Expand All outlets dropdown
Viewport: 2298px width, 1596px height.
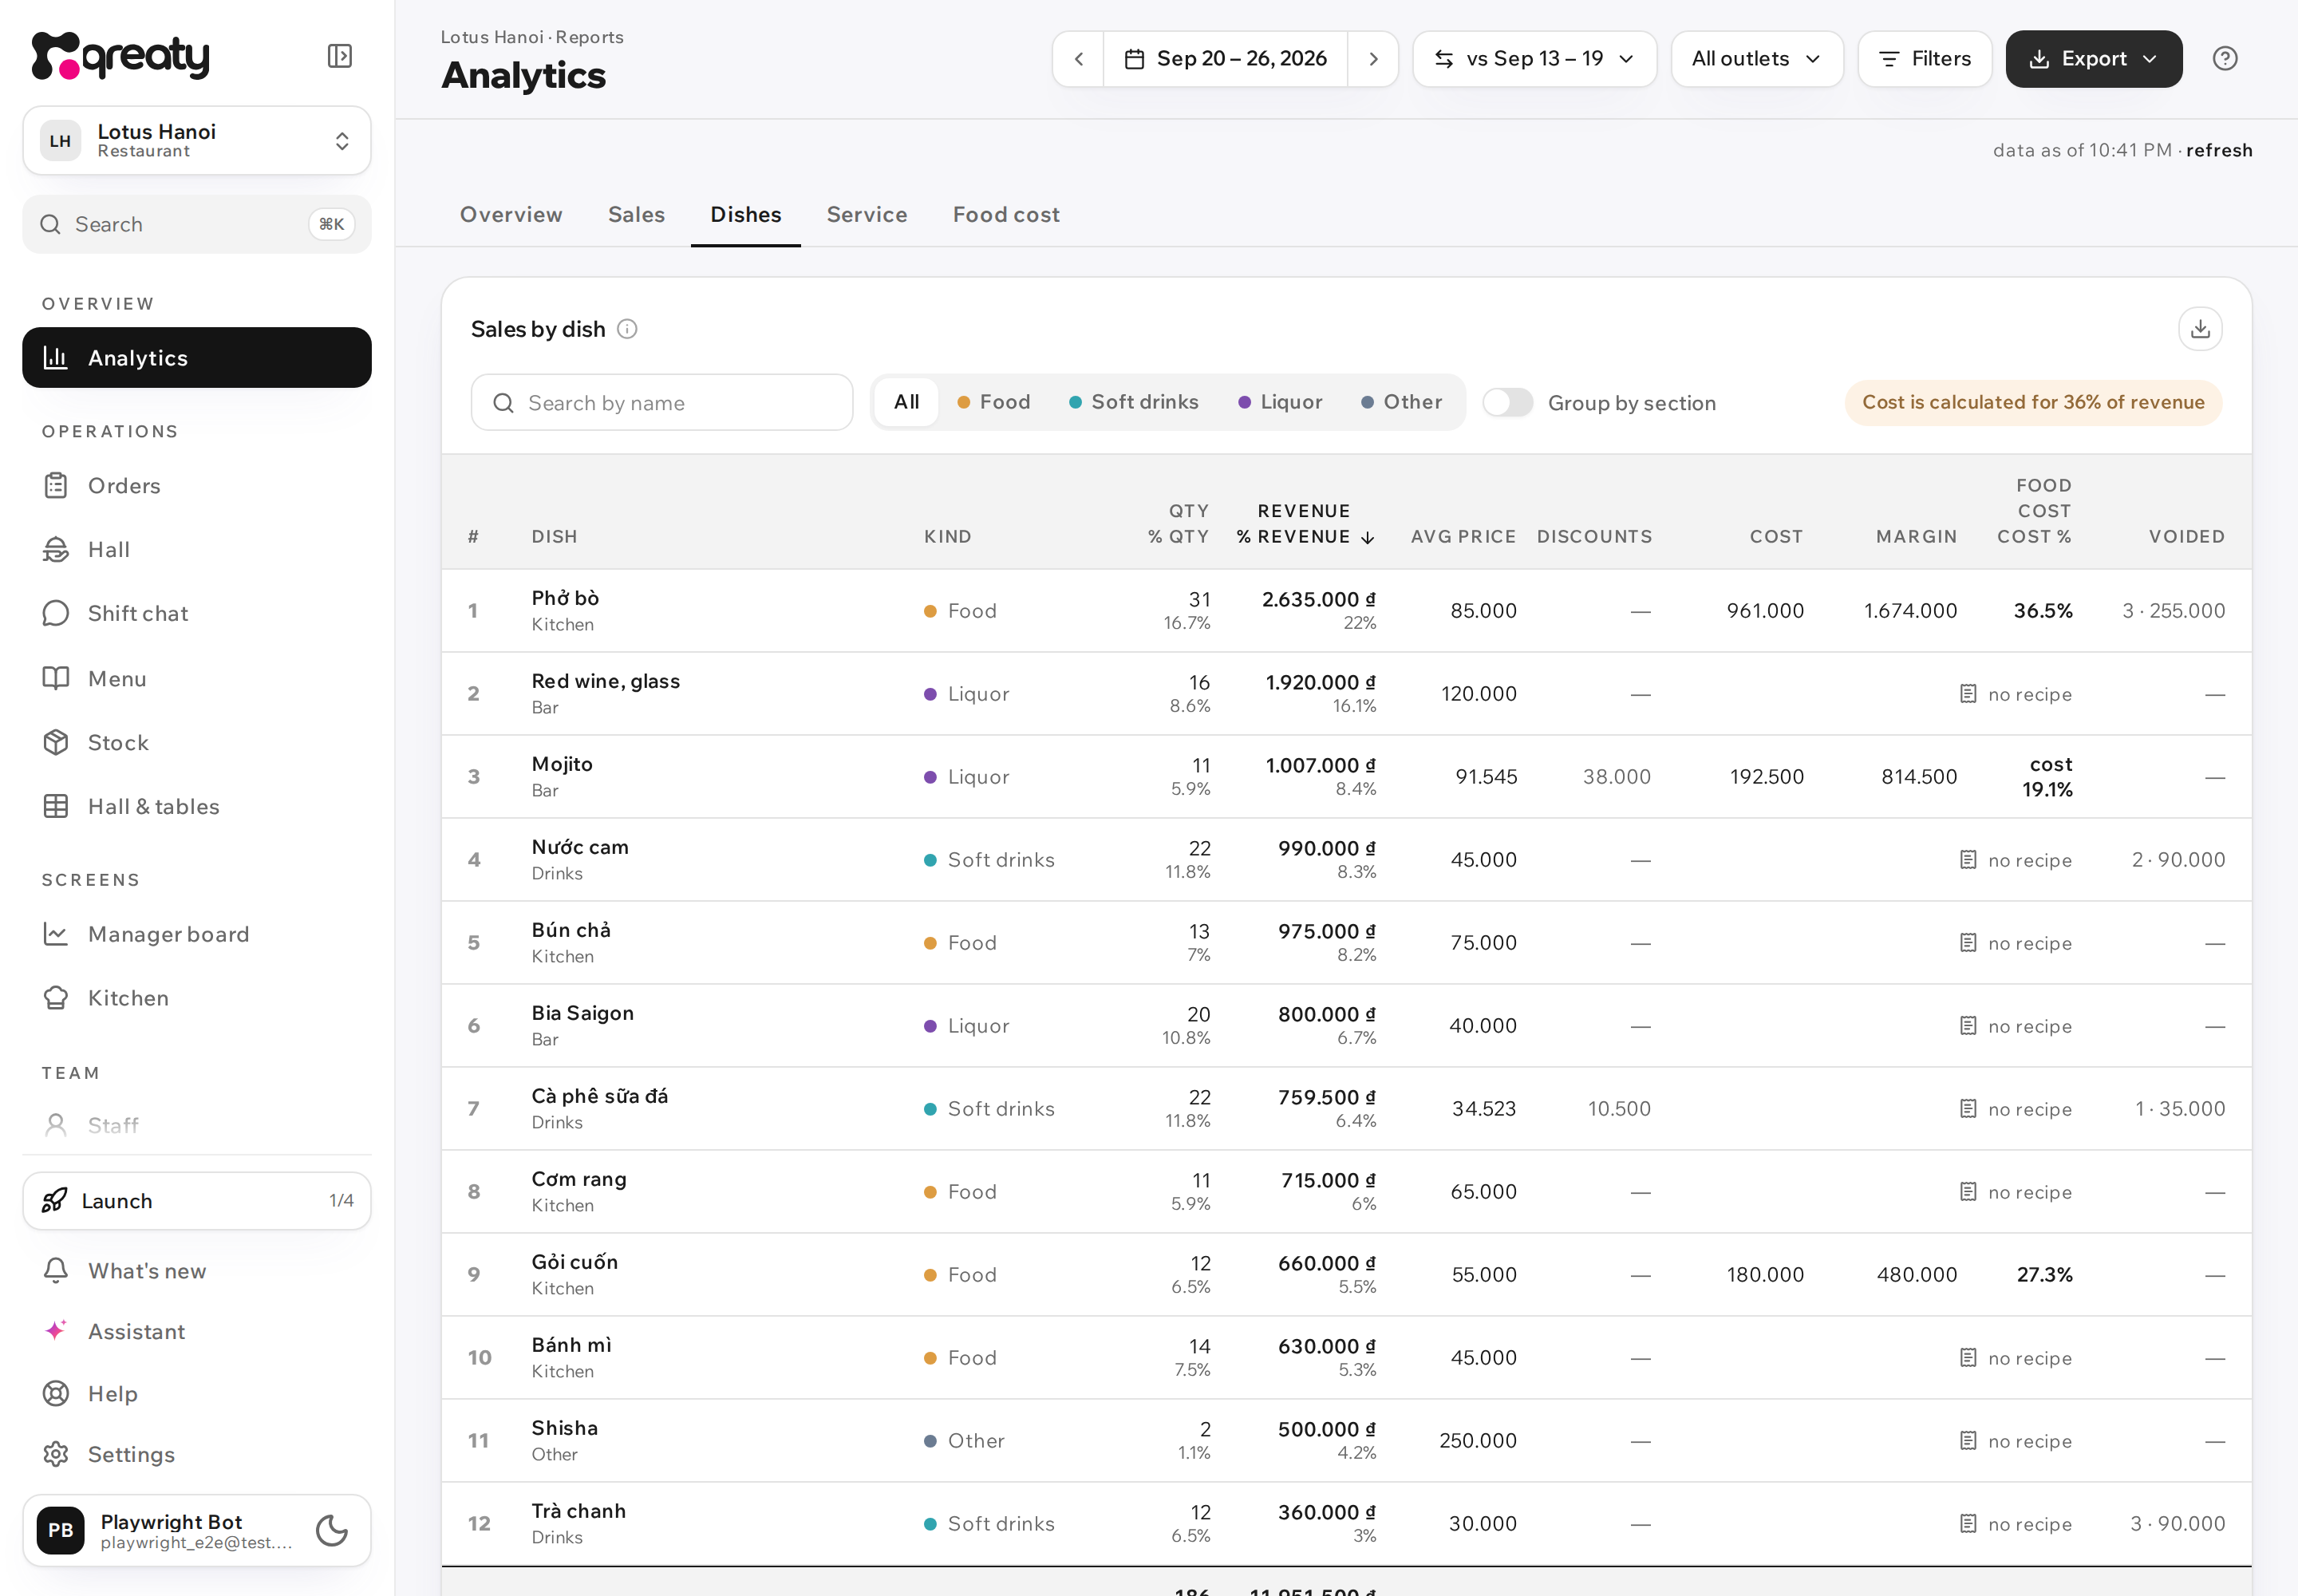1756,59
